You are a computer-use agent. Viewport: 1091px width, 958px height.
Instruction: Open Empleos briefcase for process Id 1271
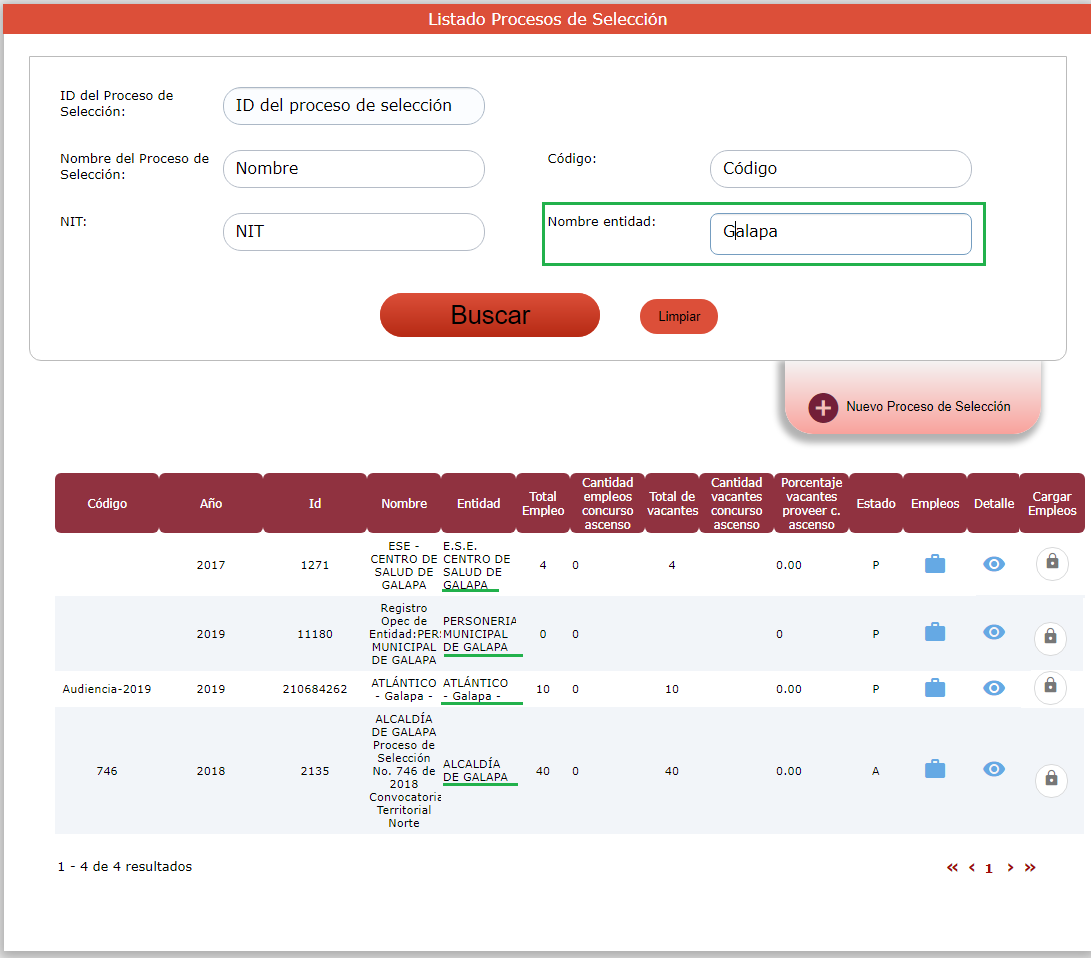click(x=935, y=565)
